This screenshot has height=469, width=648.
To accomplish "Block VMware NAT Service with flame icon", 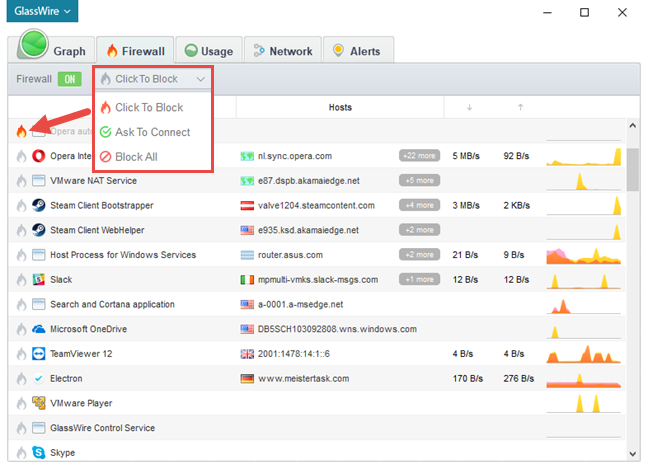I will [x=21, y=181].
